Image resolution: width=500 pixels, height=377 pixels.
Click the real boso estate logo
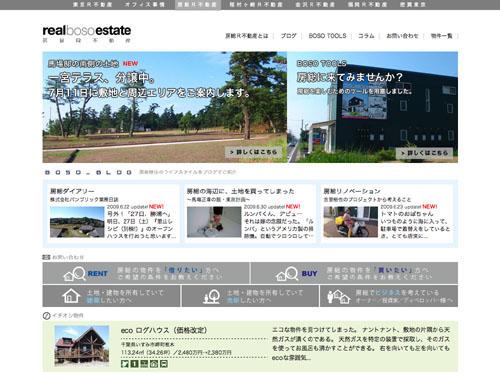(87, 33)
